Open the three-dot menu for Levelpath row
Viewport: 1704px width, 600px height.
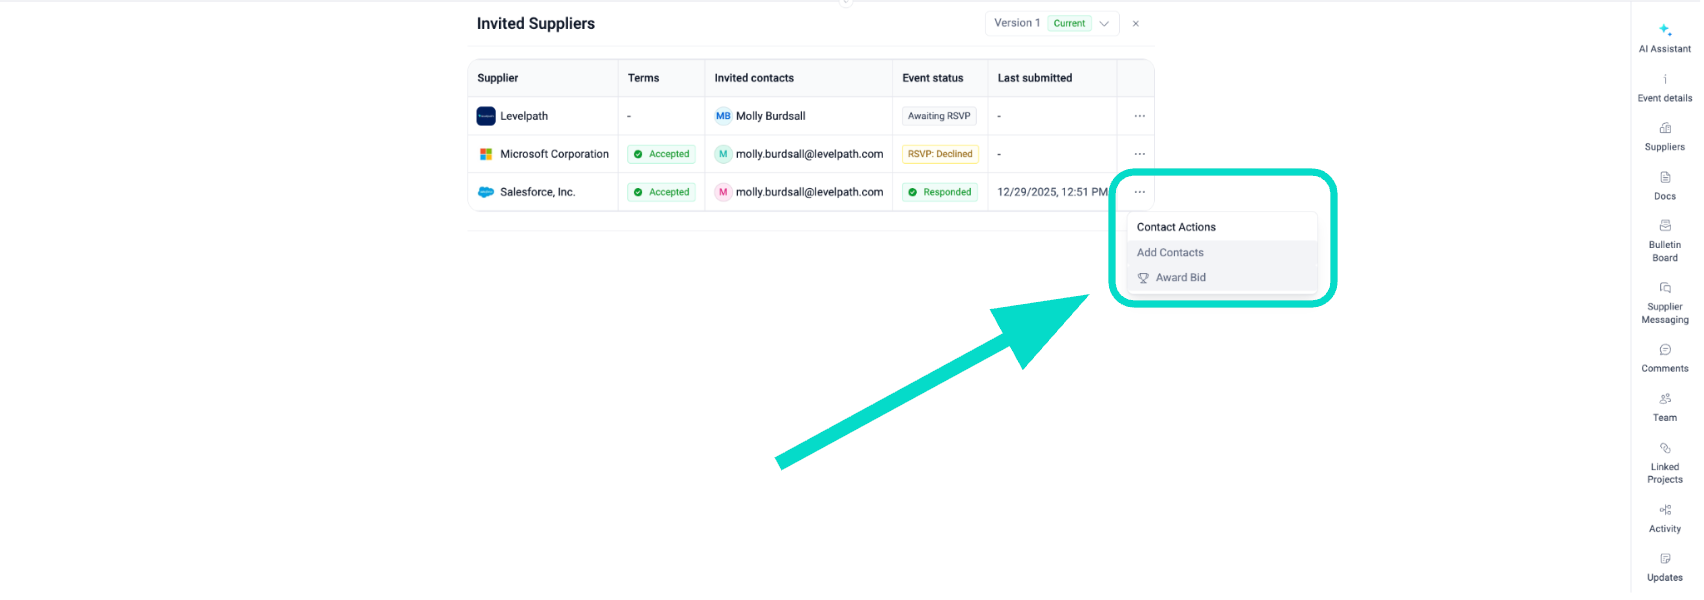[x=1139, y=116]
